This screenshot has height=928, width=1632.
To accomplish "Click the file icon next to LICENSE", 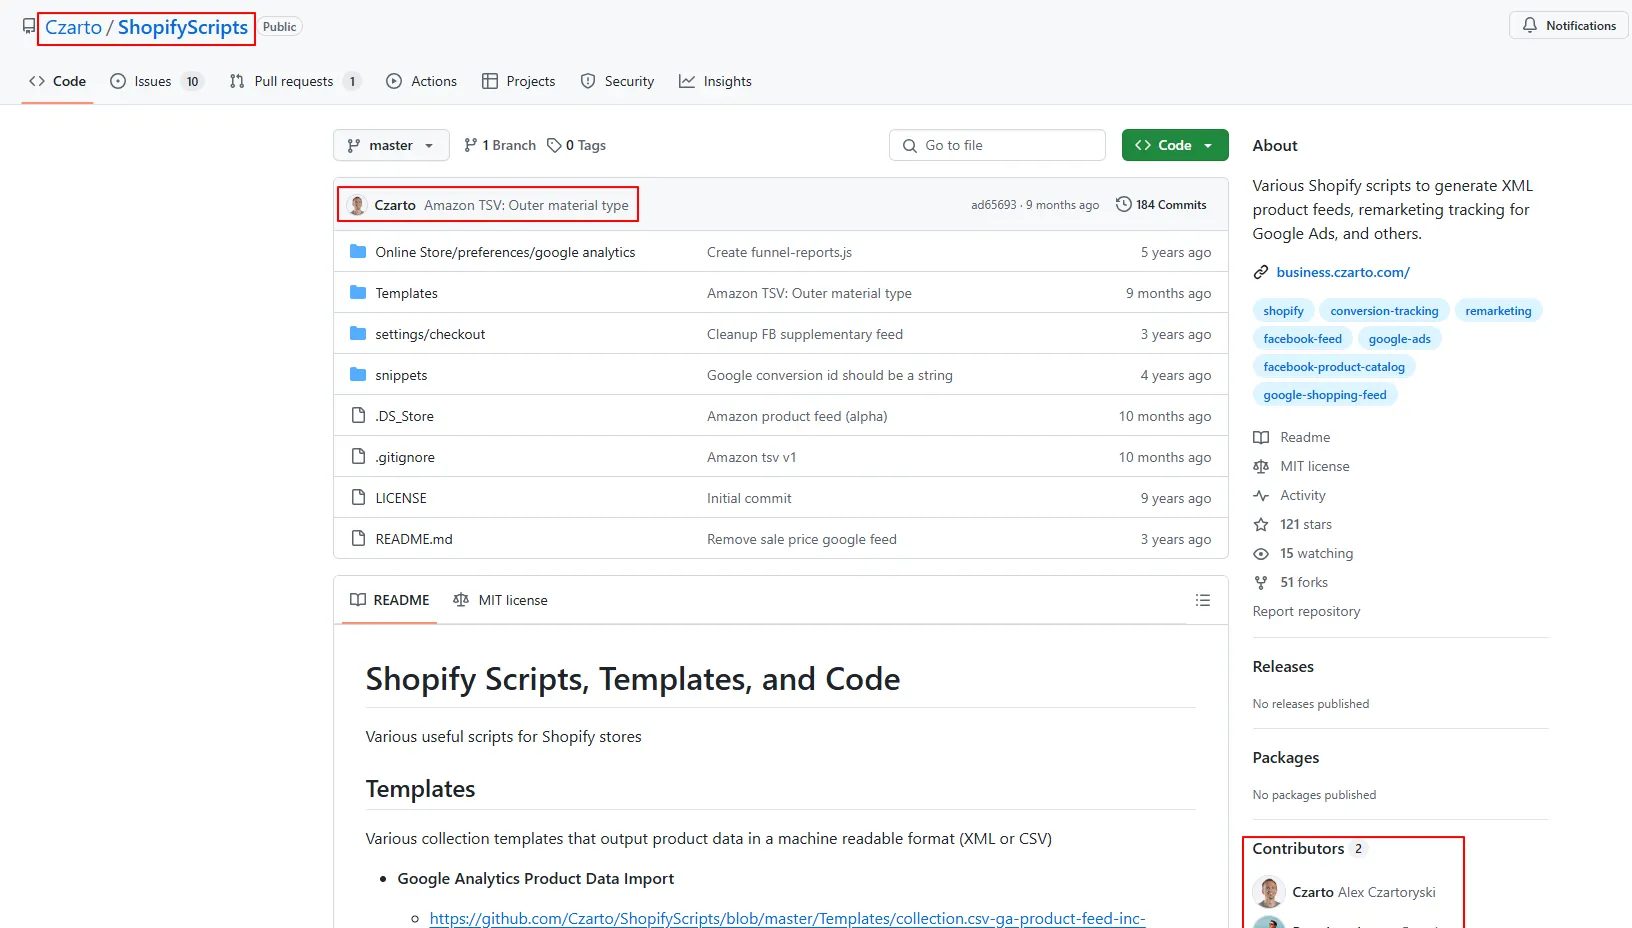I will point(358,498).
